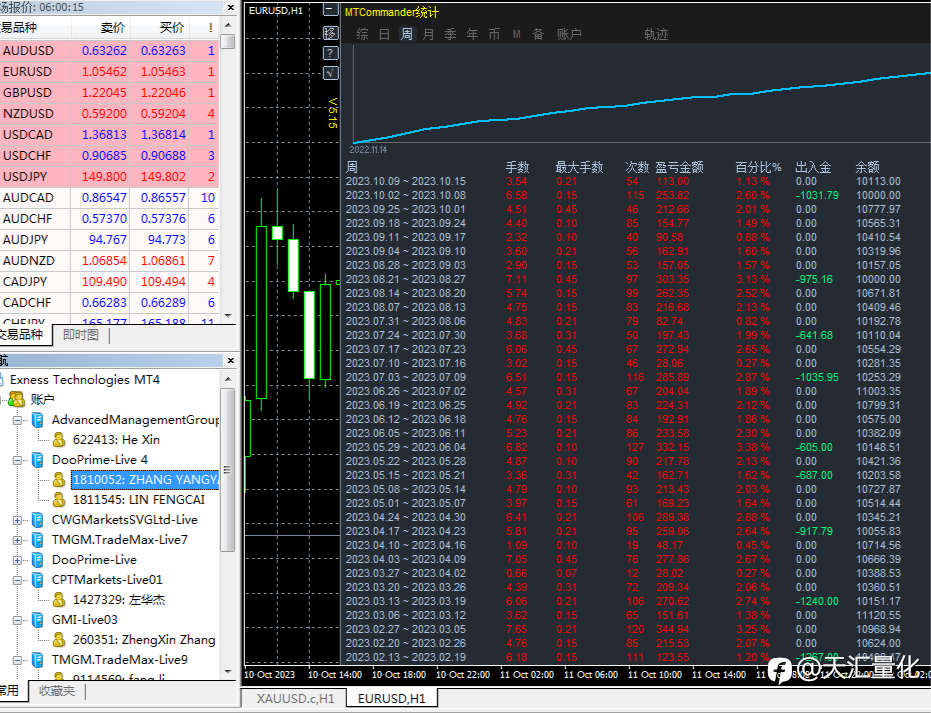Open the 收藏夹 favorites tab in navigator
The height and width of the screenshot is (713, 931).
56,690
